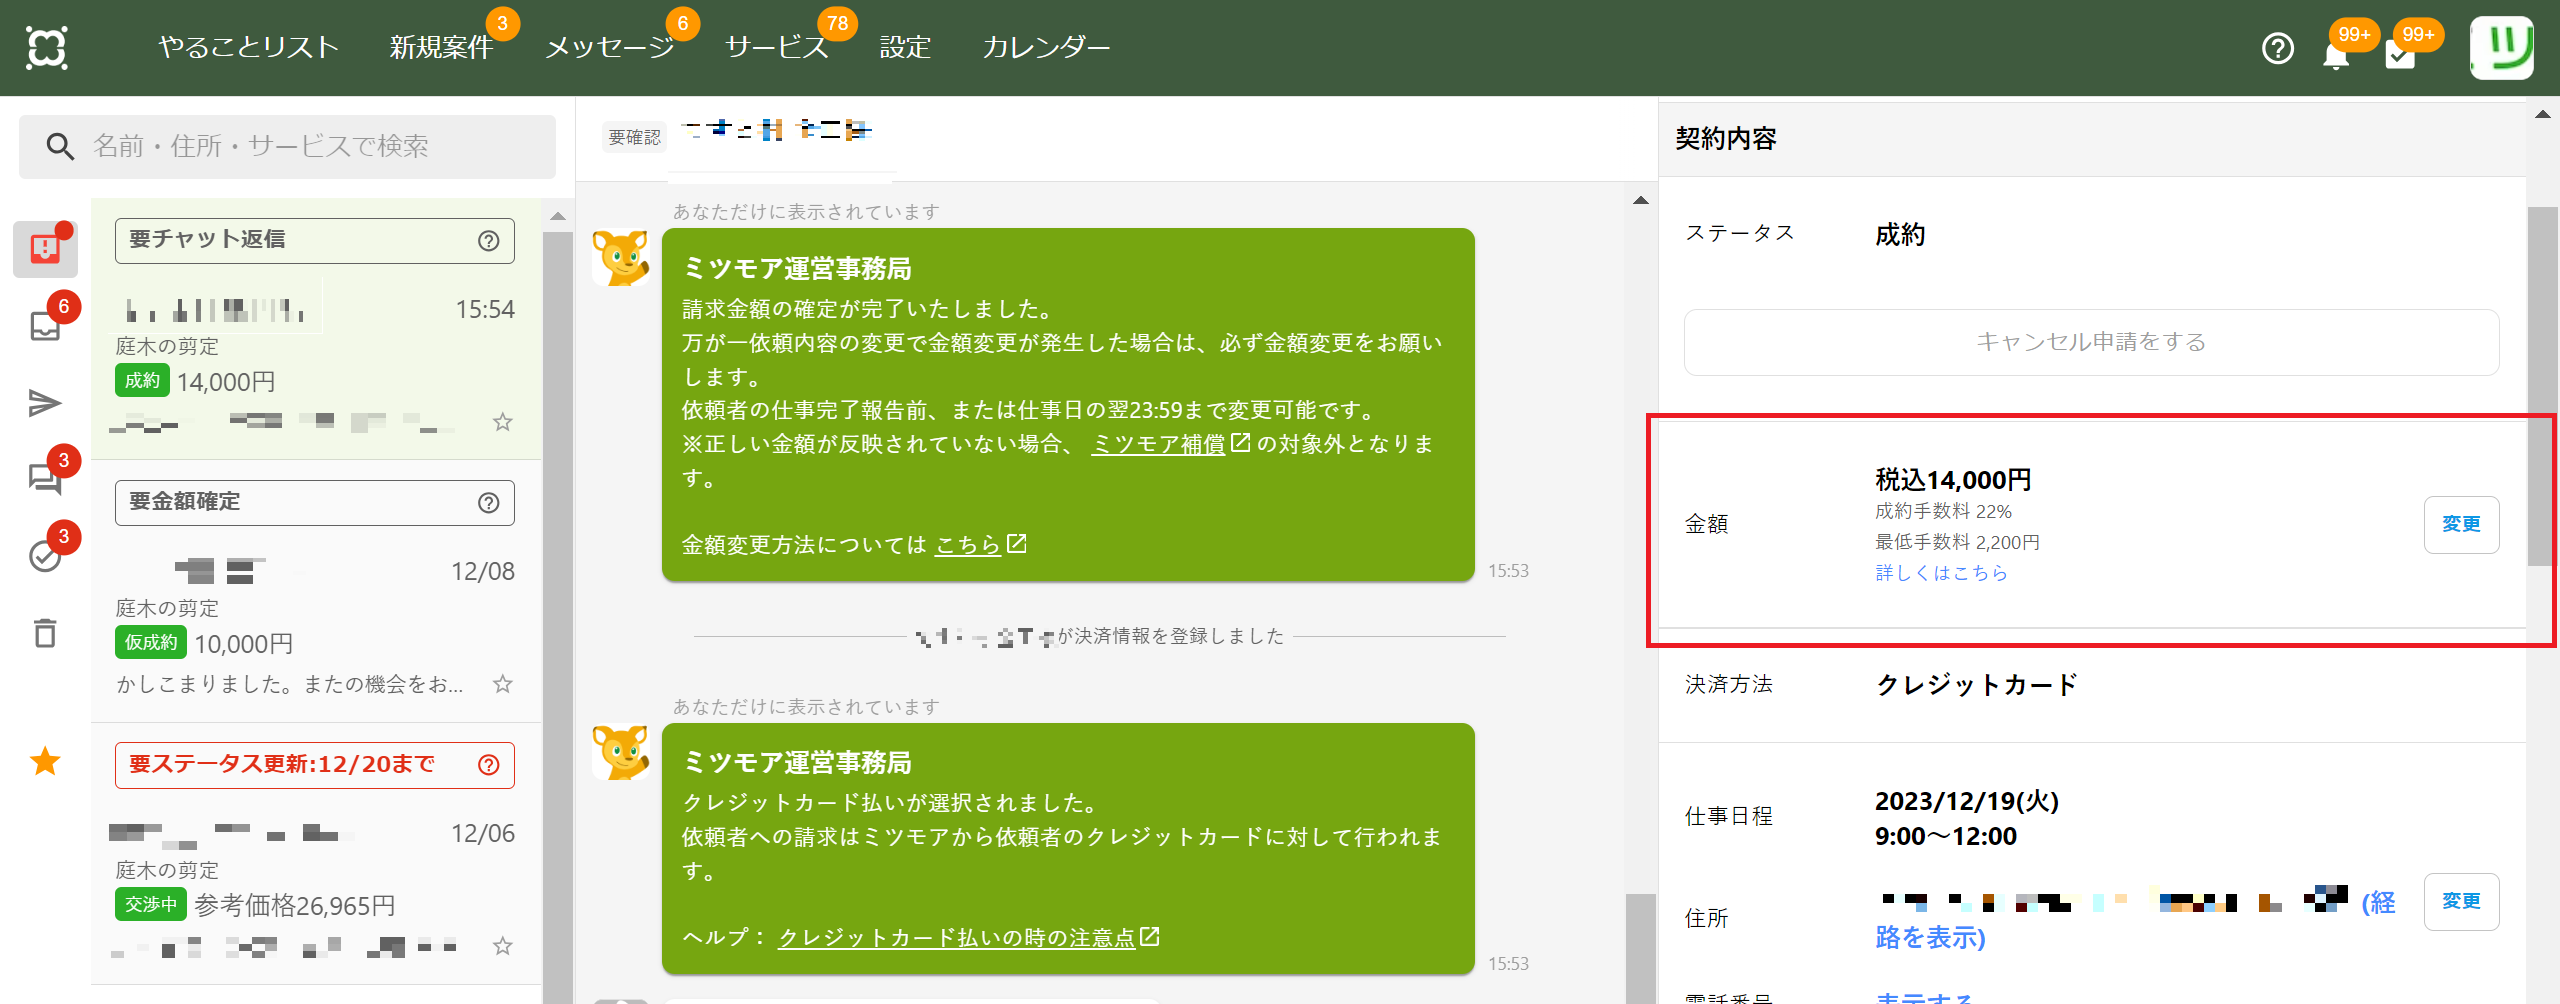Screen dimensions: 2560x1004
Task: Open the メッセージ menu
Action: pyautogui.click(x=610, y=47)
